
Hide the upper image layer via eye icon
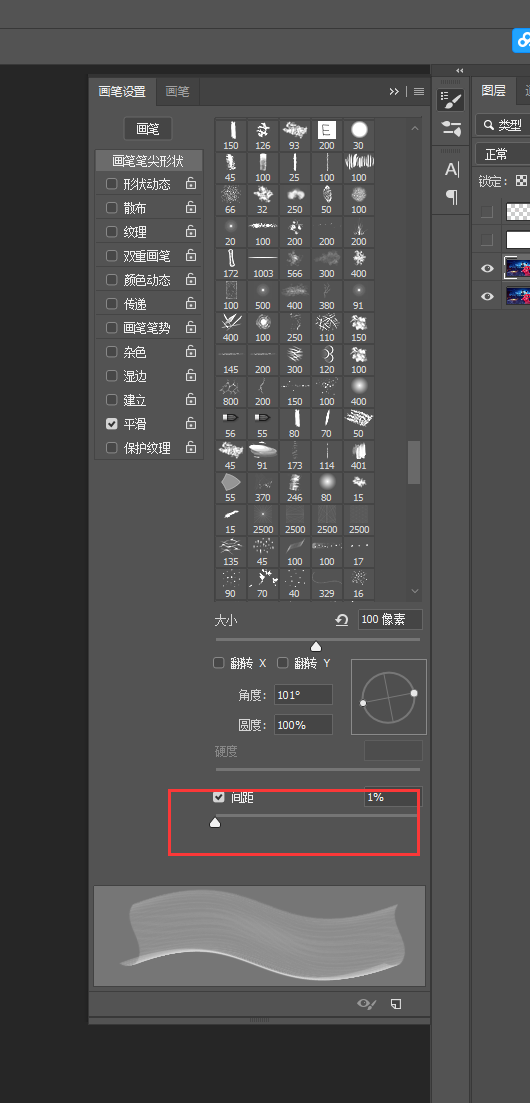click(x=487, y=268)
